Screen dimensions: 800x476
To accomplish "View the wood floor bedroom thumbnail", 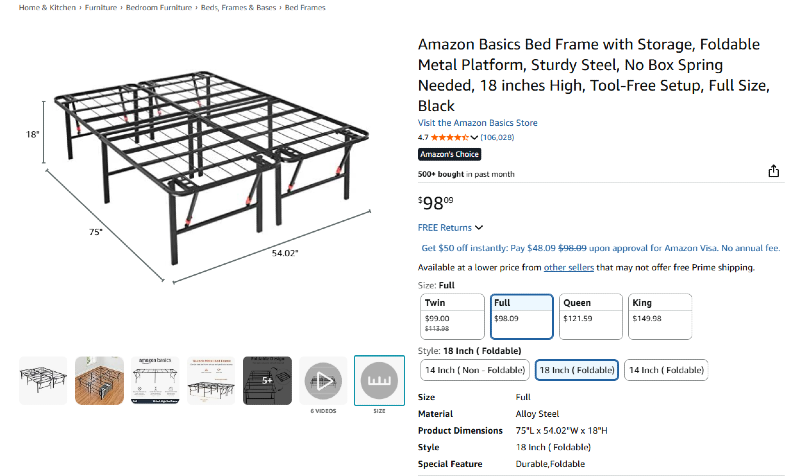I will pyautogui.click(x=99, y=381).
